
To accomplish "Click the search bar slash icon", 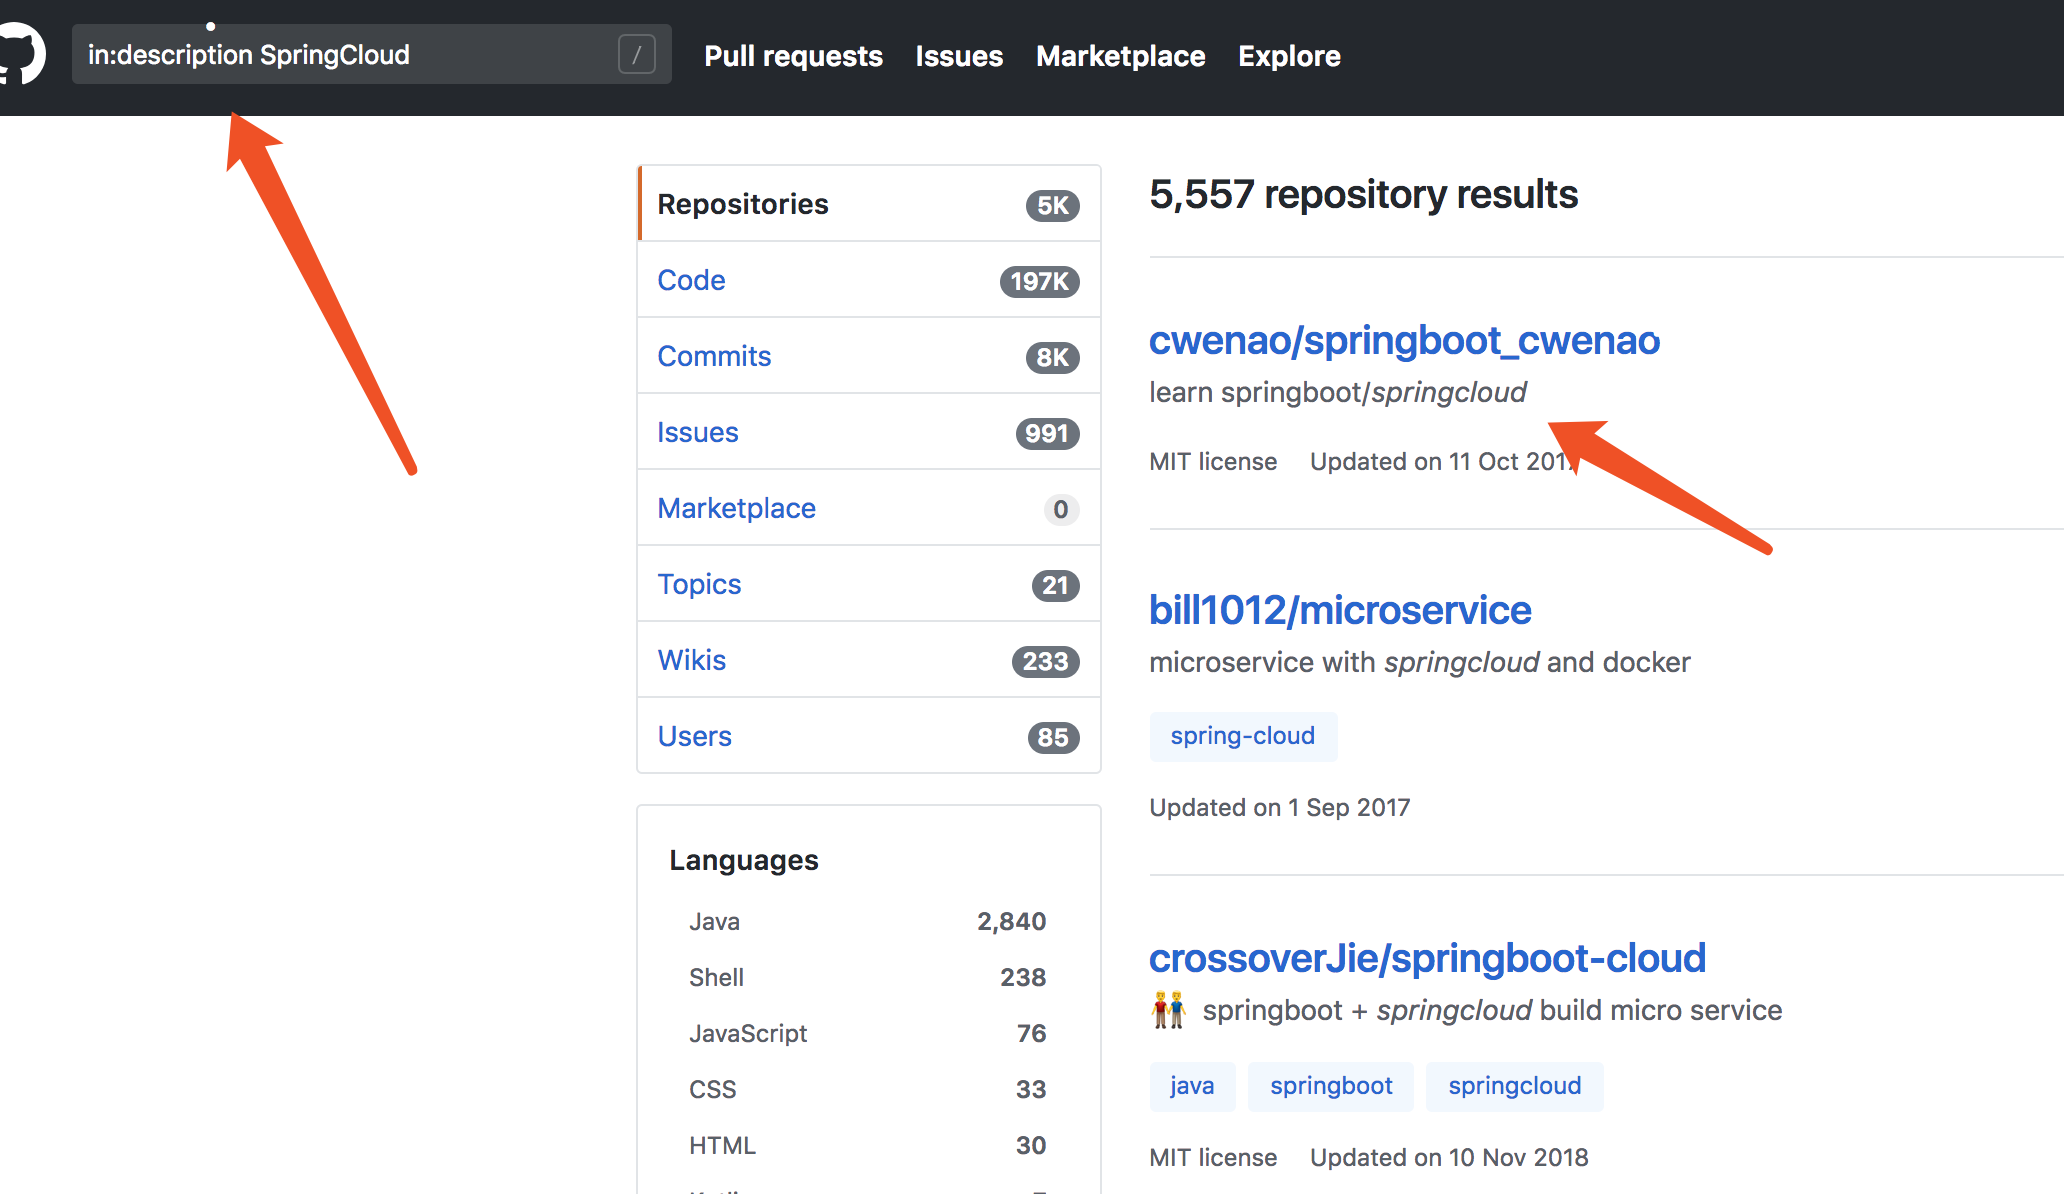I will point(637,55).
